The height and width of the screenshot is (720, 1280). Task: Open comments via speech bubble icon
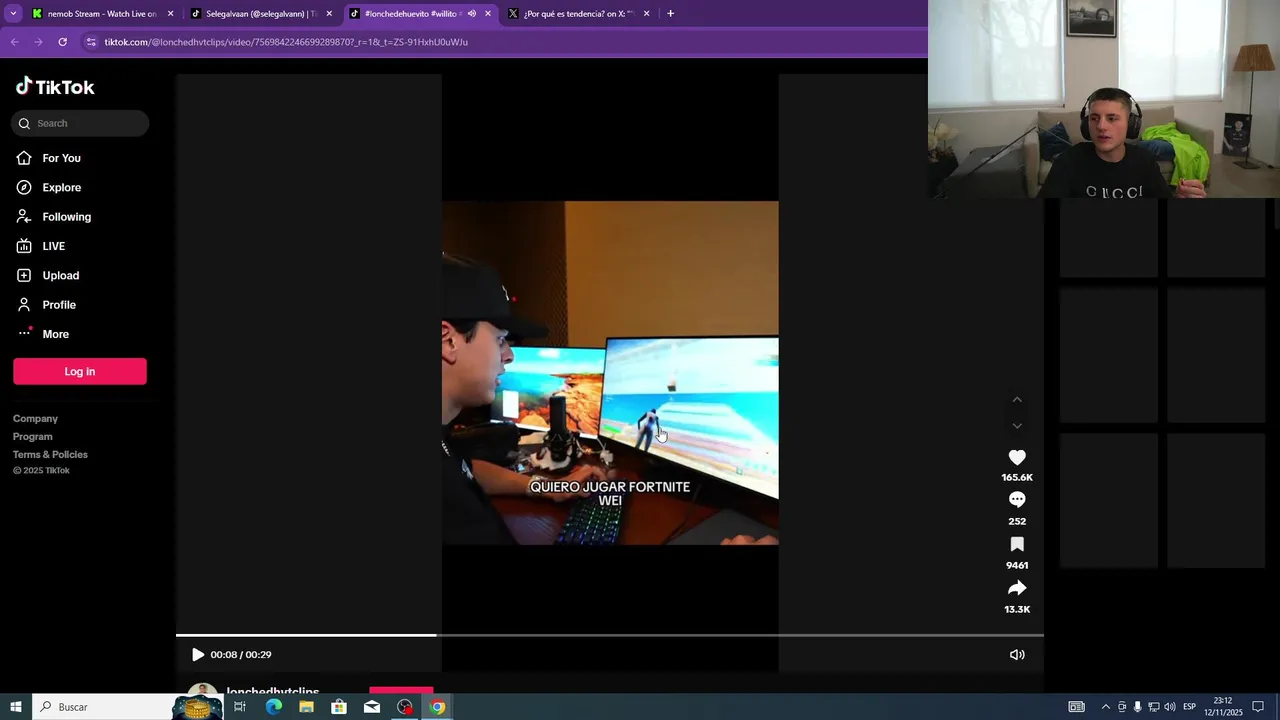click(1017, 500)
